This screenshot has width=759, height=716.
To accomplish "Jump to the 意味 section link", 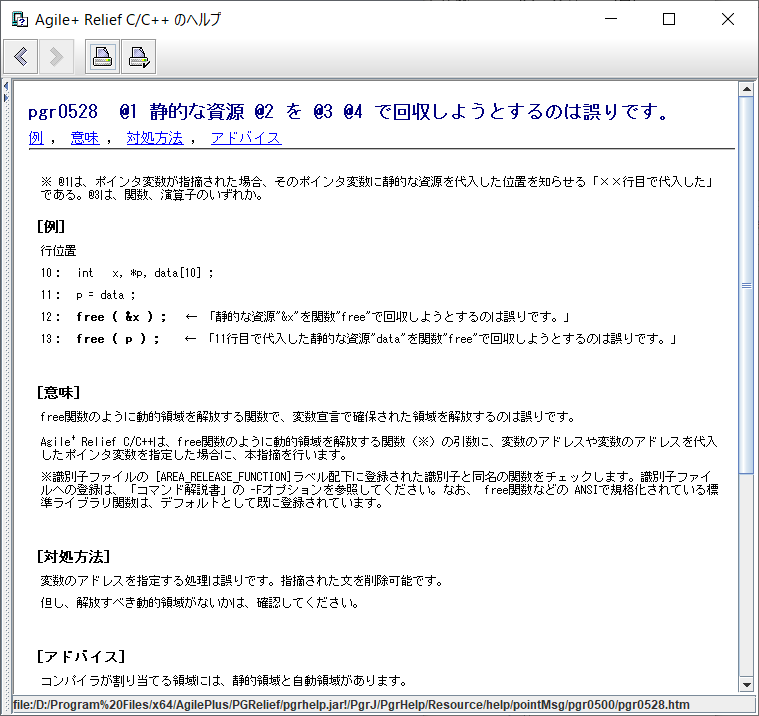I will pos(85,138).
